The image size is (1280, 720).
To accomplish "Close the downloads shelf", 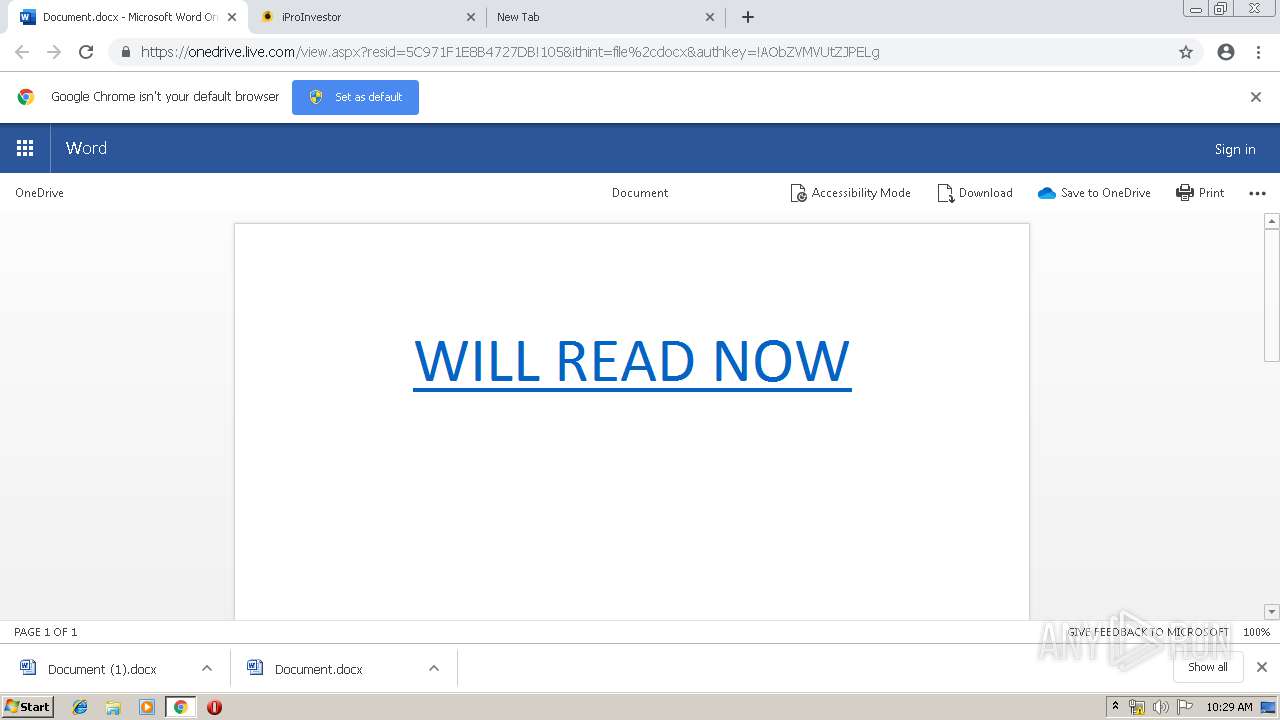I will [x=1262, y=667].
